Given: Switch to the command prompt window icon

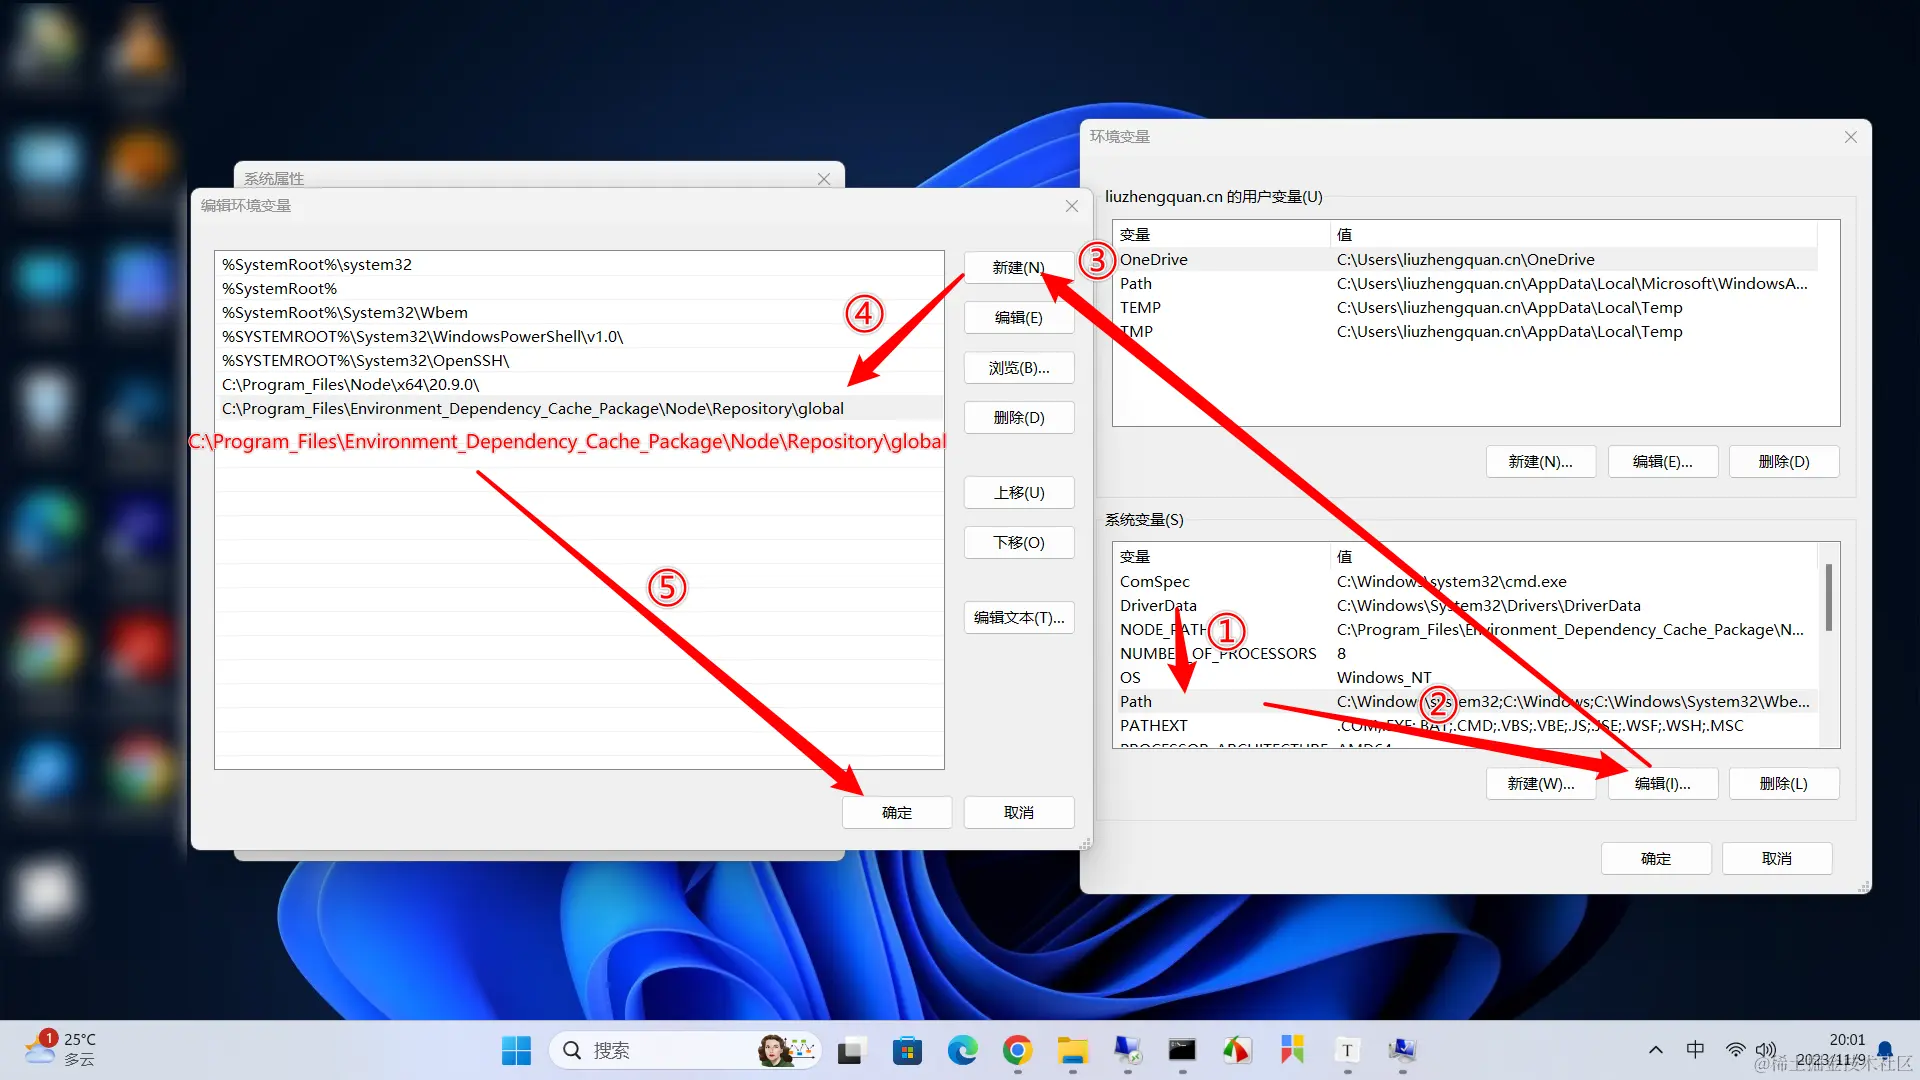Looking at the screenshot, I should (1182, 1050).
